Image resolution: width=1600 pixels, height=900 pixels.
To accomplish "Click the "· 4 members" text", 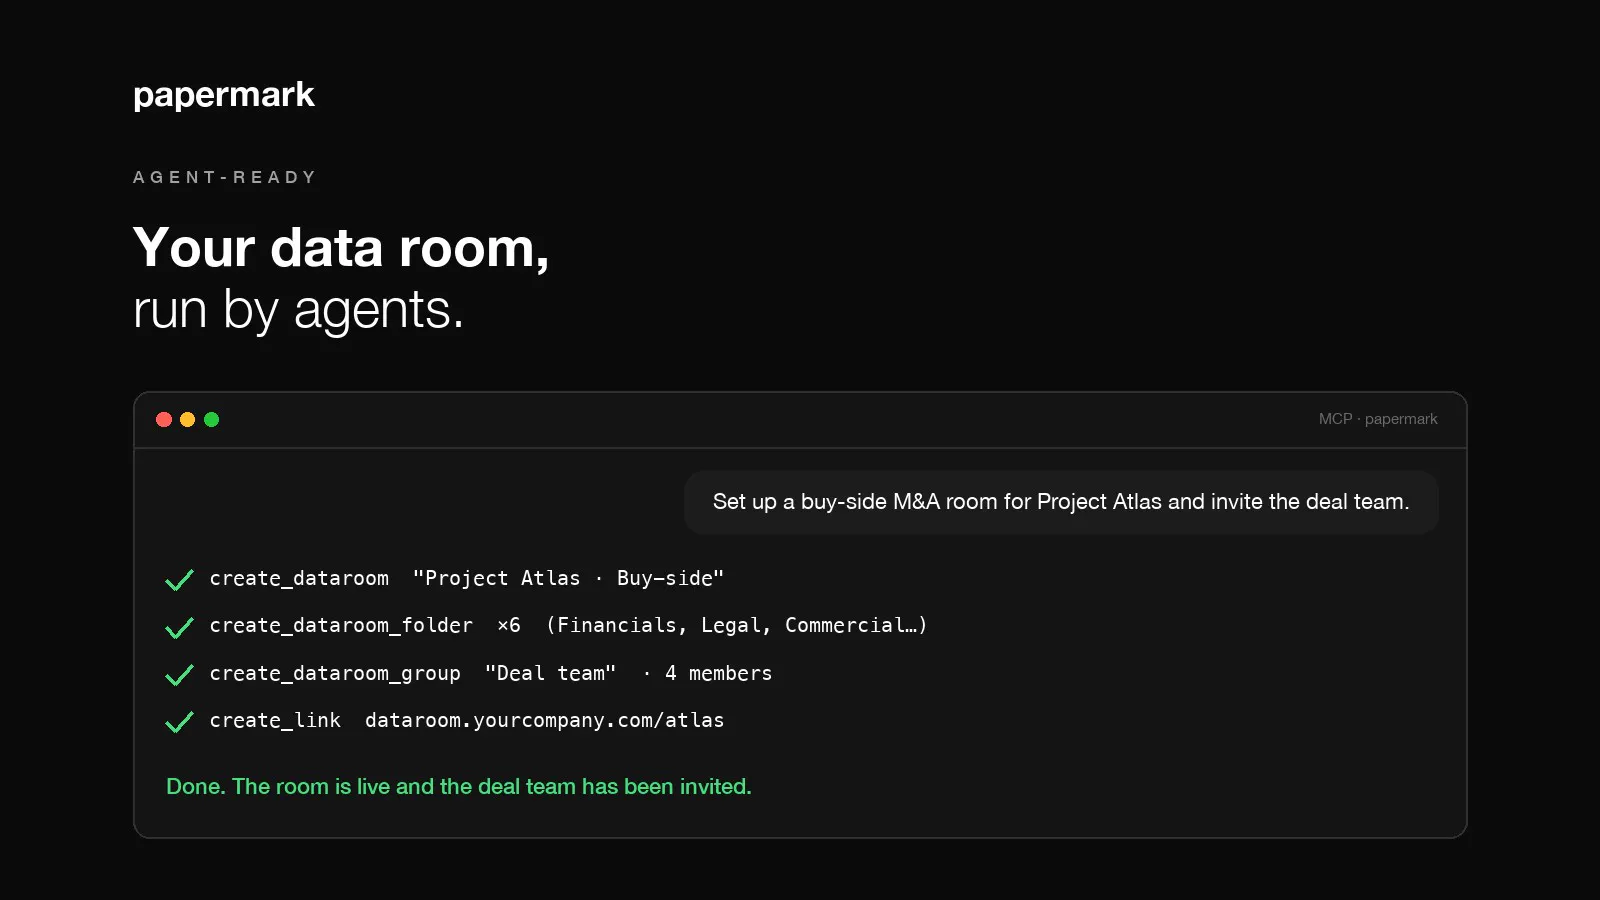I will coord(708,673).
